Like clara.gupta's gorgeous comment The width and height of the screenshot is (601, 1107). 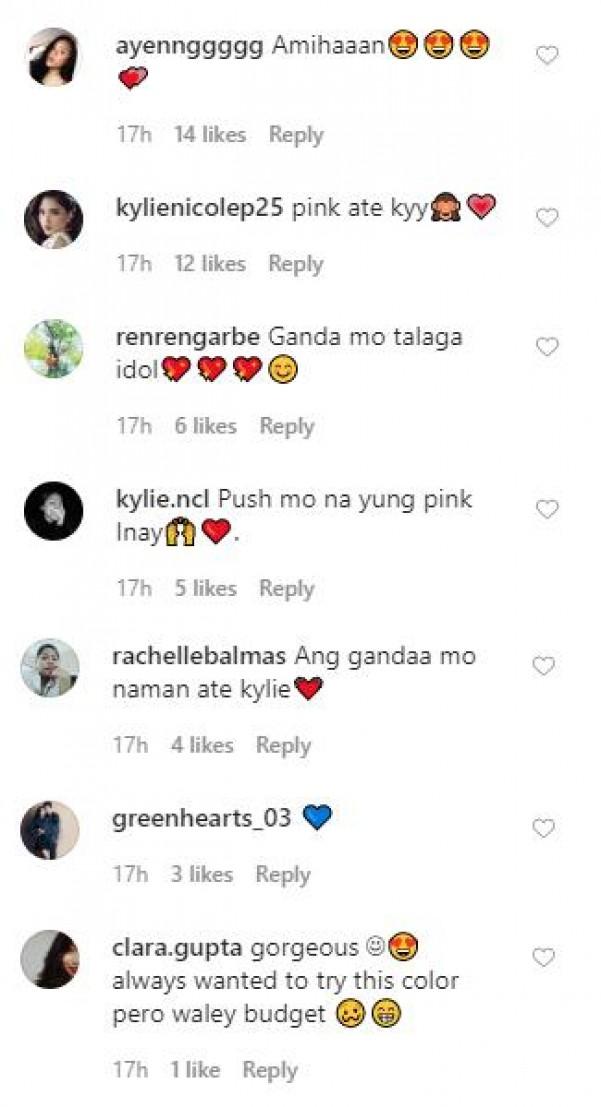[543, 957]
